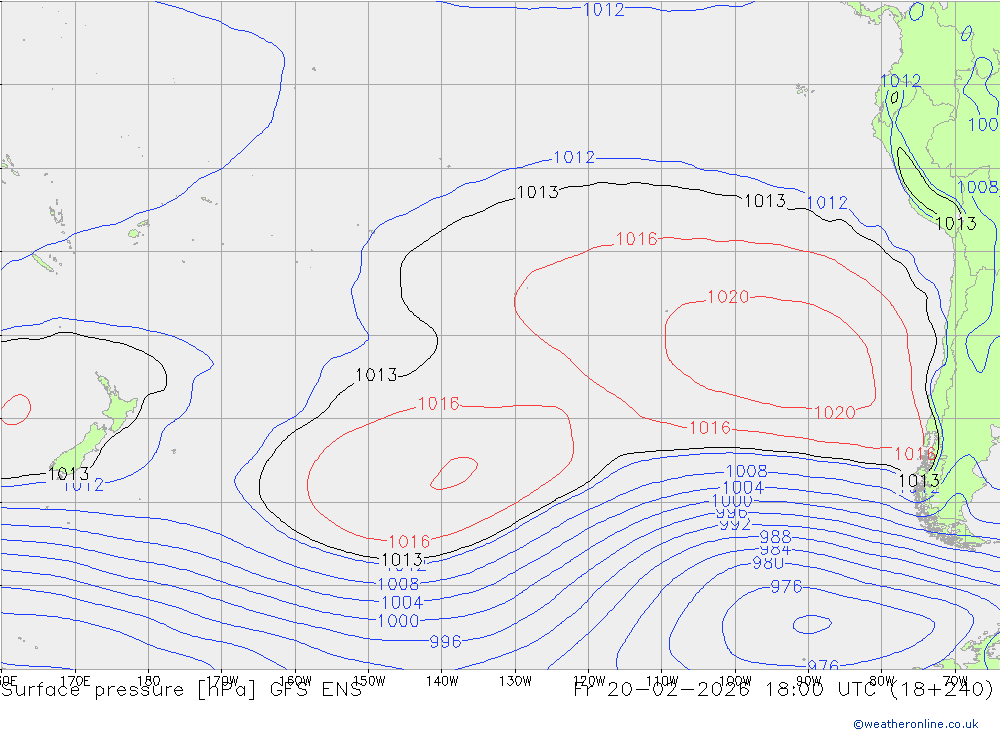Click the upper red "1020" isobar label
The width and height of the screenshot is (1000, 733).
pyautogui.click(x=728, y=297)
